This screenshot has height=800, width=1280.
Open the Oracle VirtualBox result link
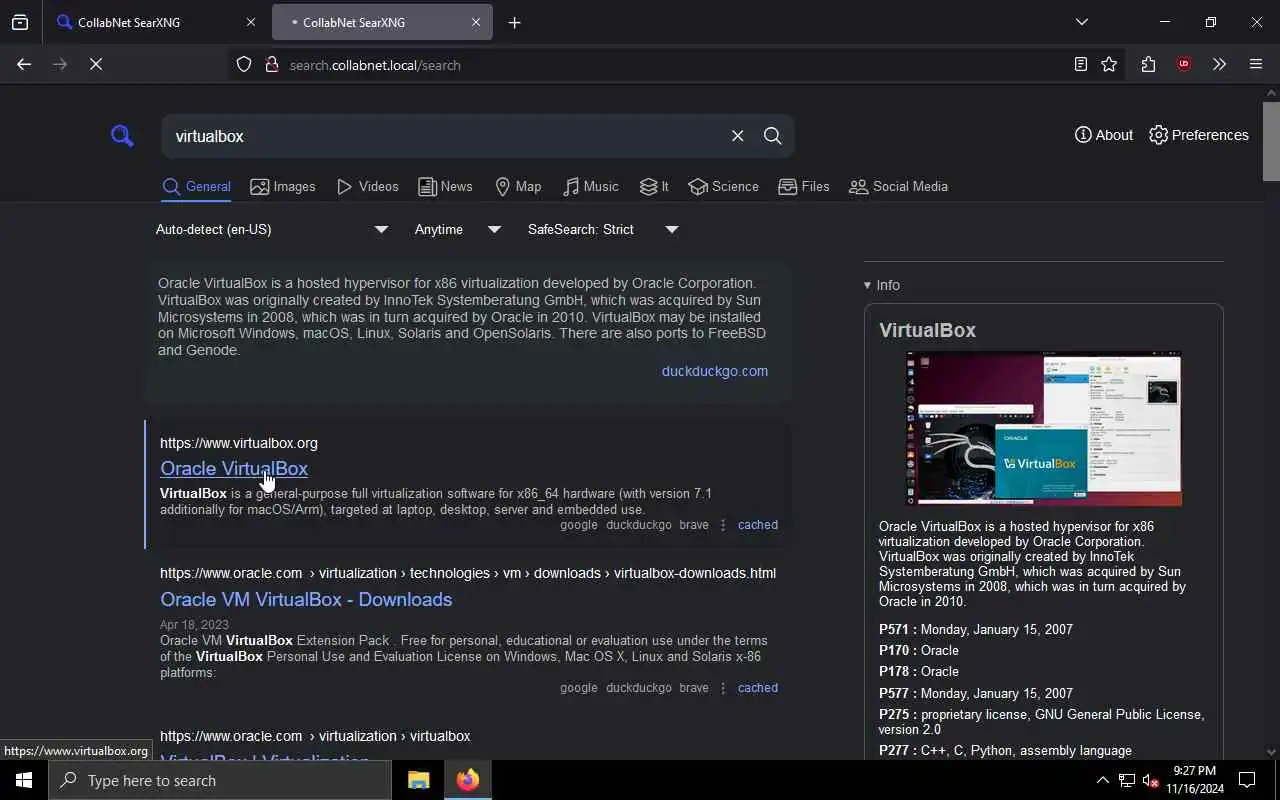(x=234, y=469)
